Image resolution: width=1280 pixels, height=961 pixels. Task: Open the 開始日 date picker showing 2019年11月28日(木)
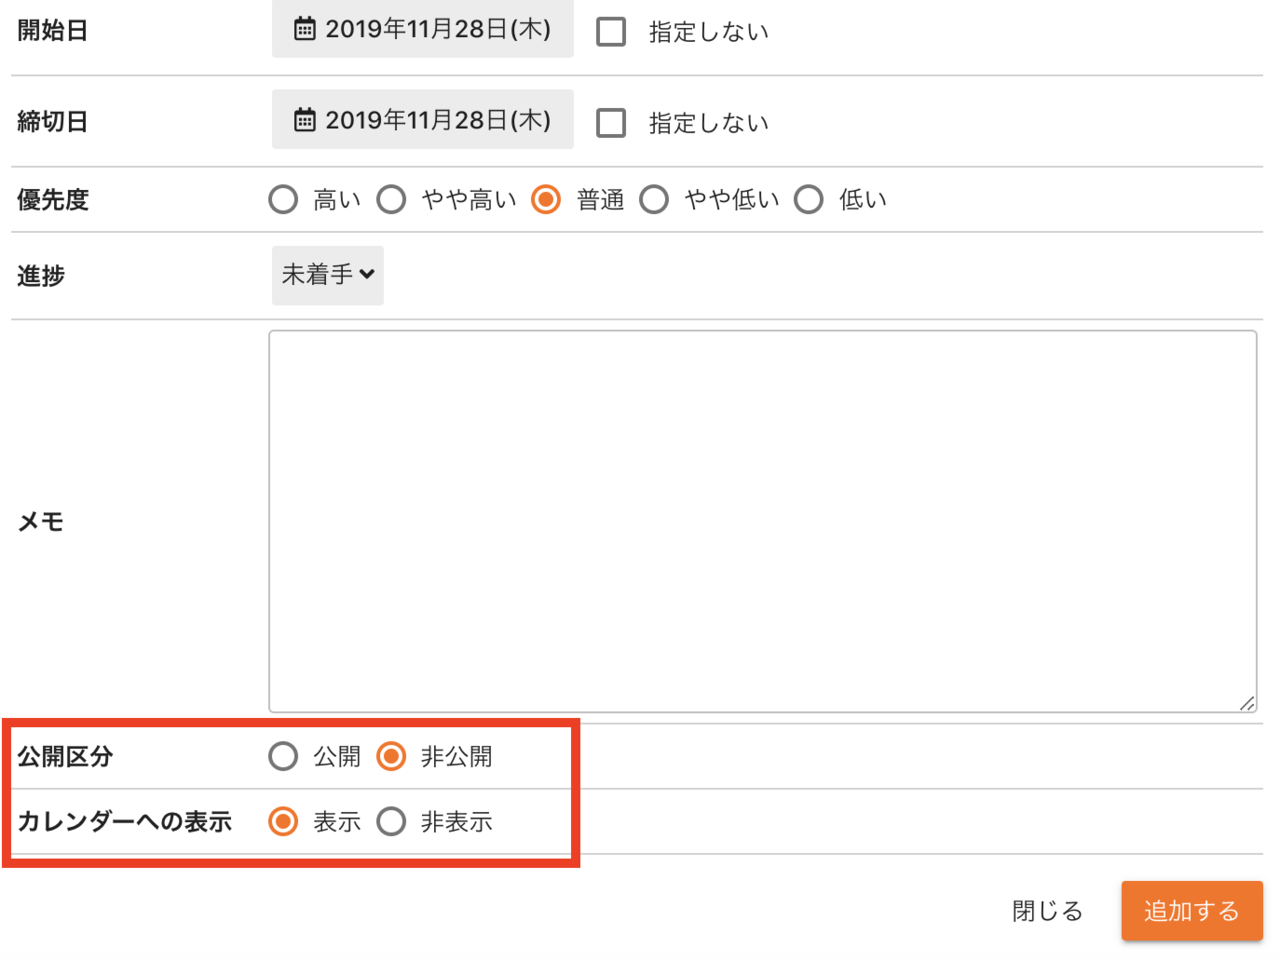423,29
